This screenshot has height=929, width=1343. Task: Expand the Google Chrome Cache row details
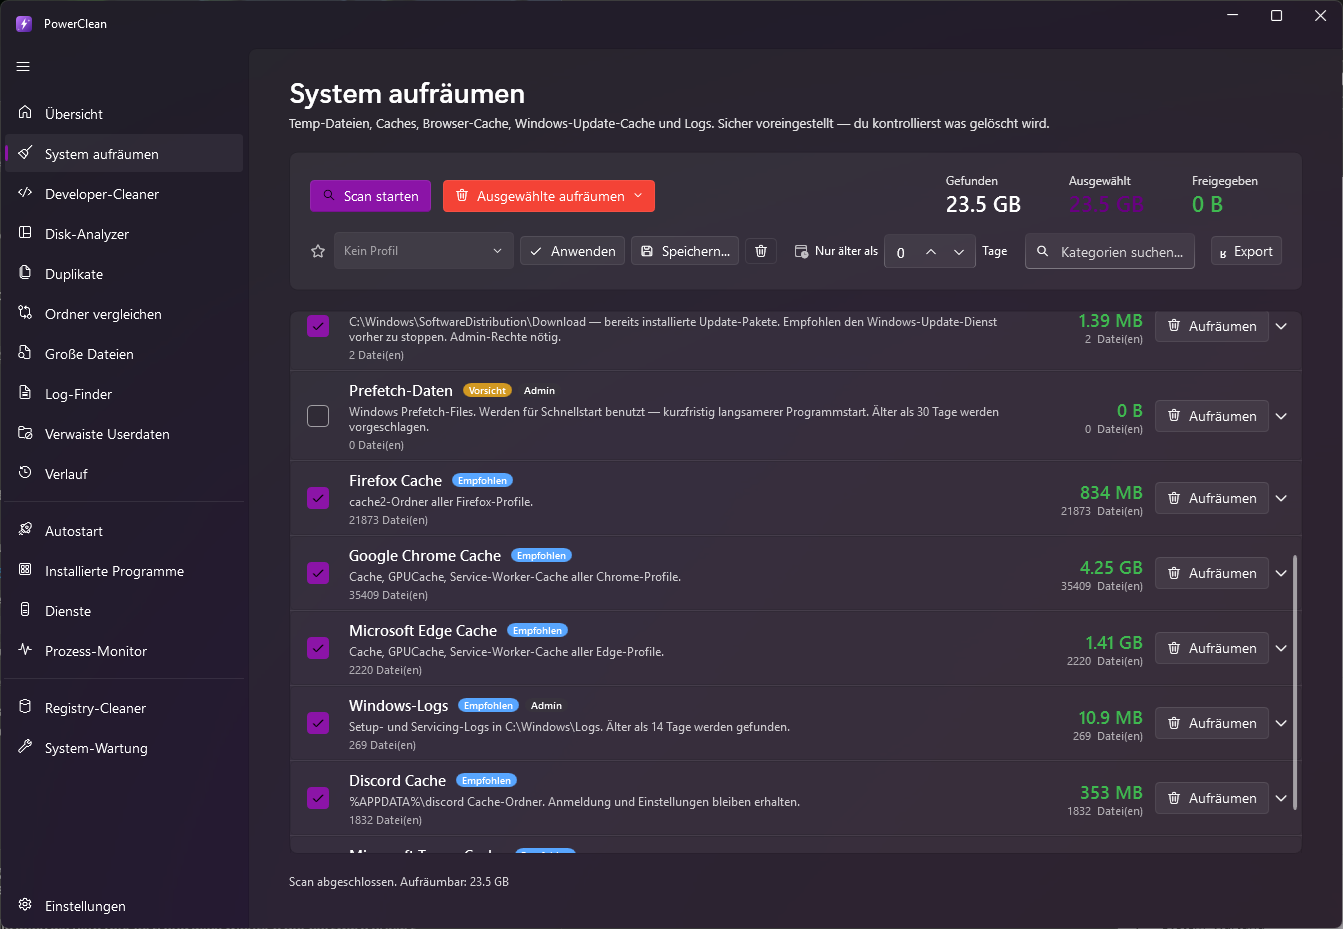(1281, 573)
